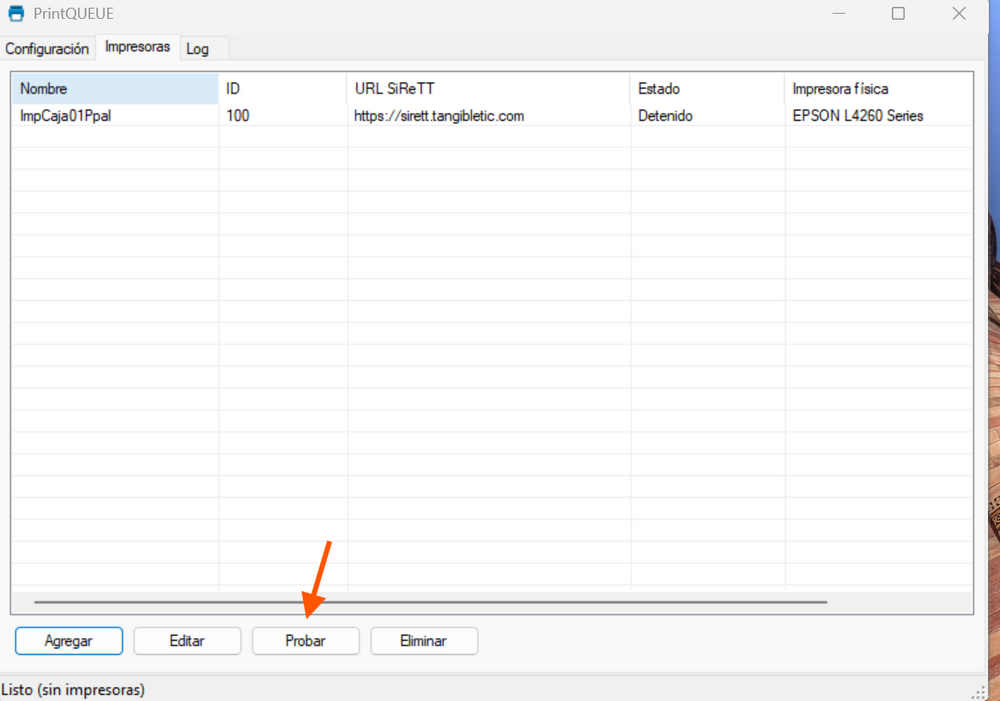Sort by the Estado column header
This screenshot has width=1000, height=701.
point(707,89)
